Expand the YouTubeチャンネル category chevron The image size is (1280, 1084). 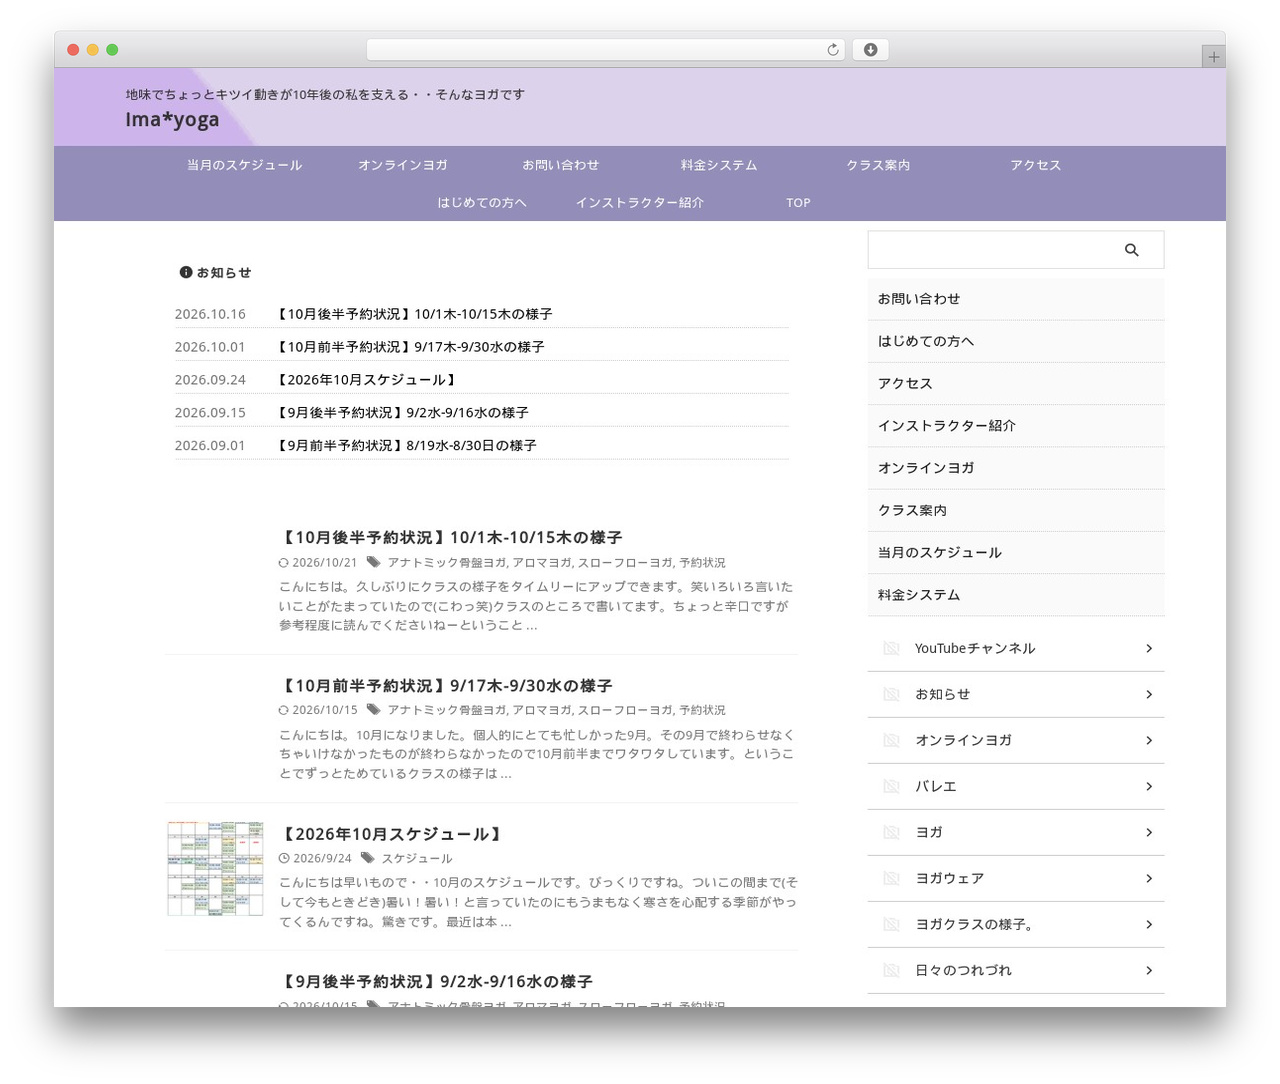1149,648
